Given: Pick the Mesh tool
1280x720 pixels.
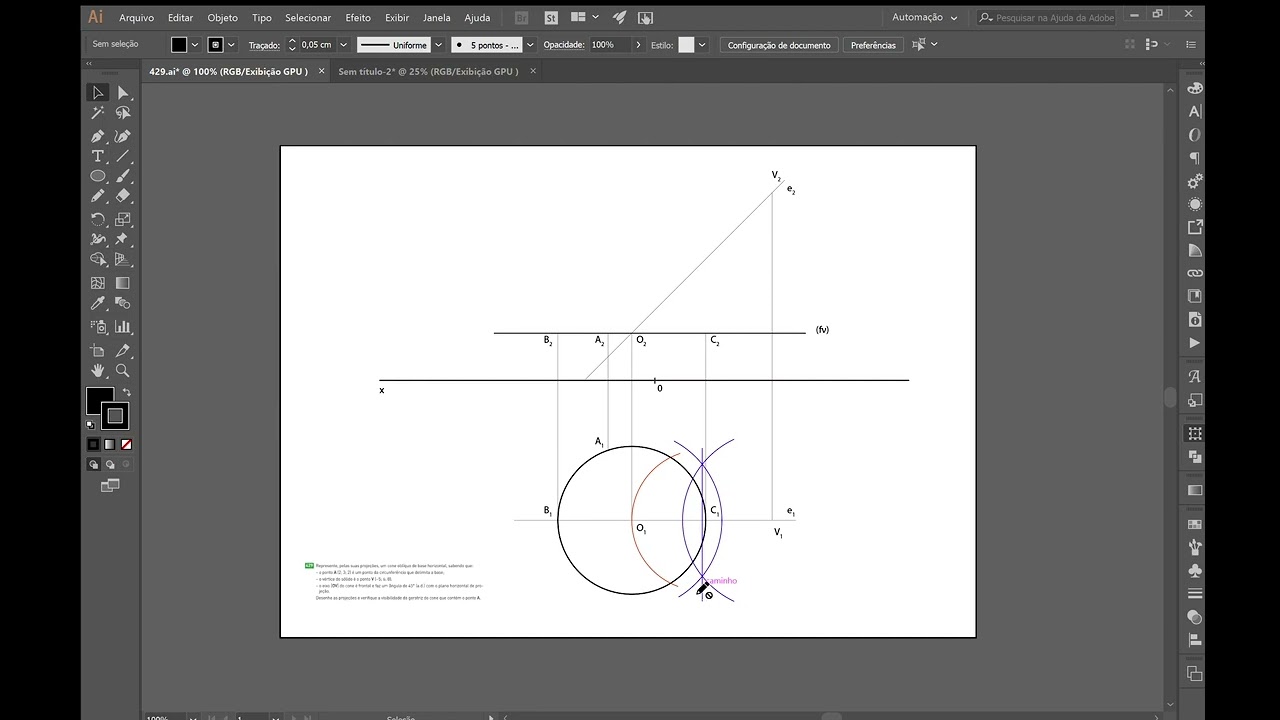Looking at the screenshot, I should coord(98,283).
